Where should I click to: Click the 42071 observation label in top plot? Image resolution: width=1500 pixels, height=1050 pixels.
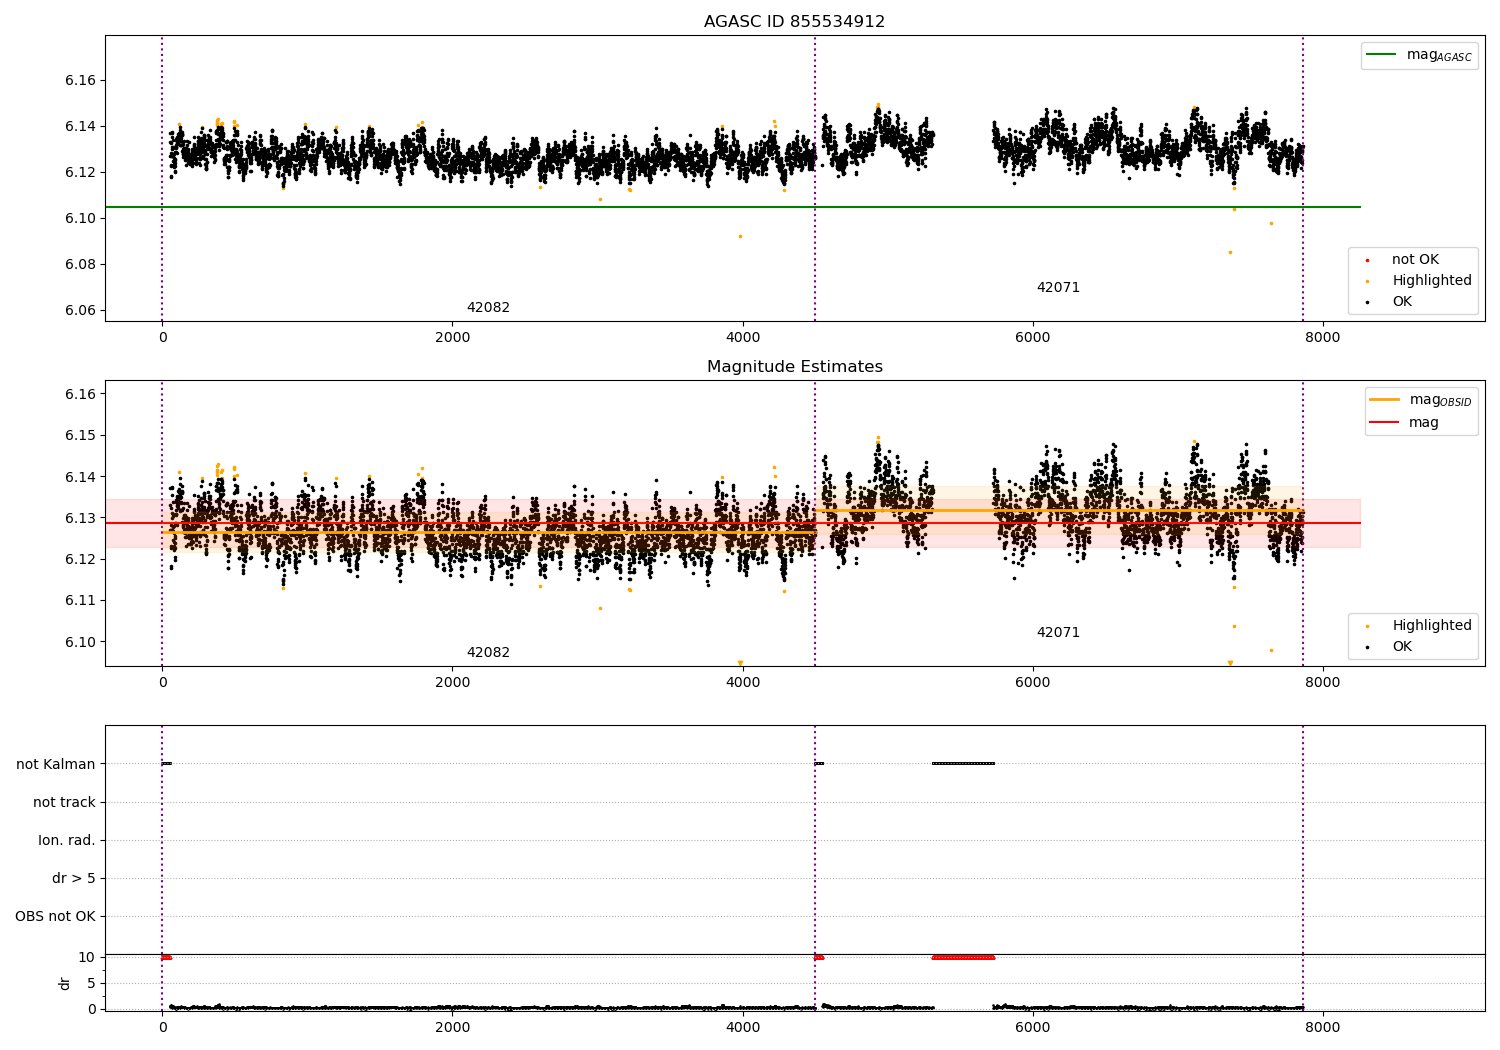coord(1058,288)
